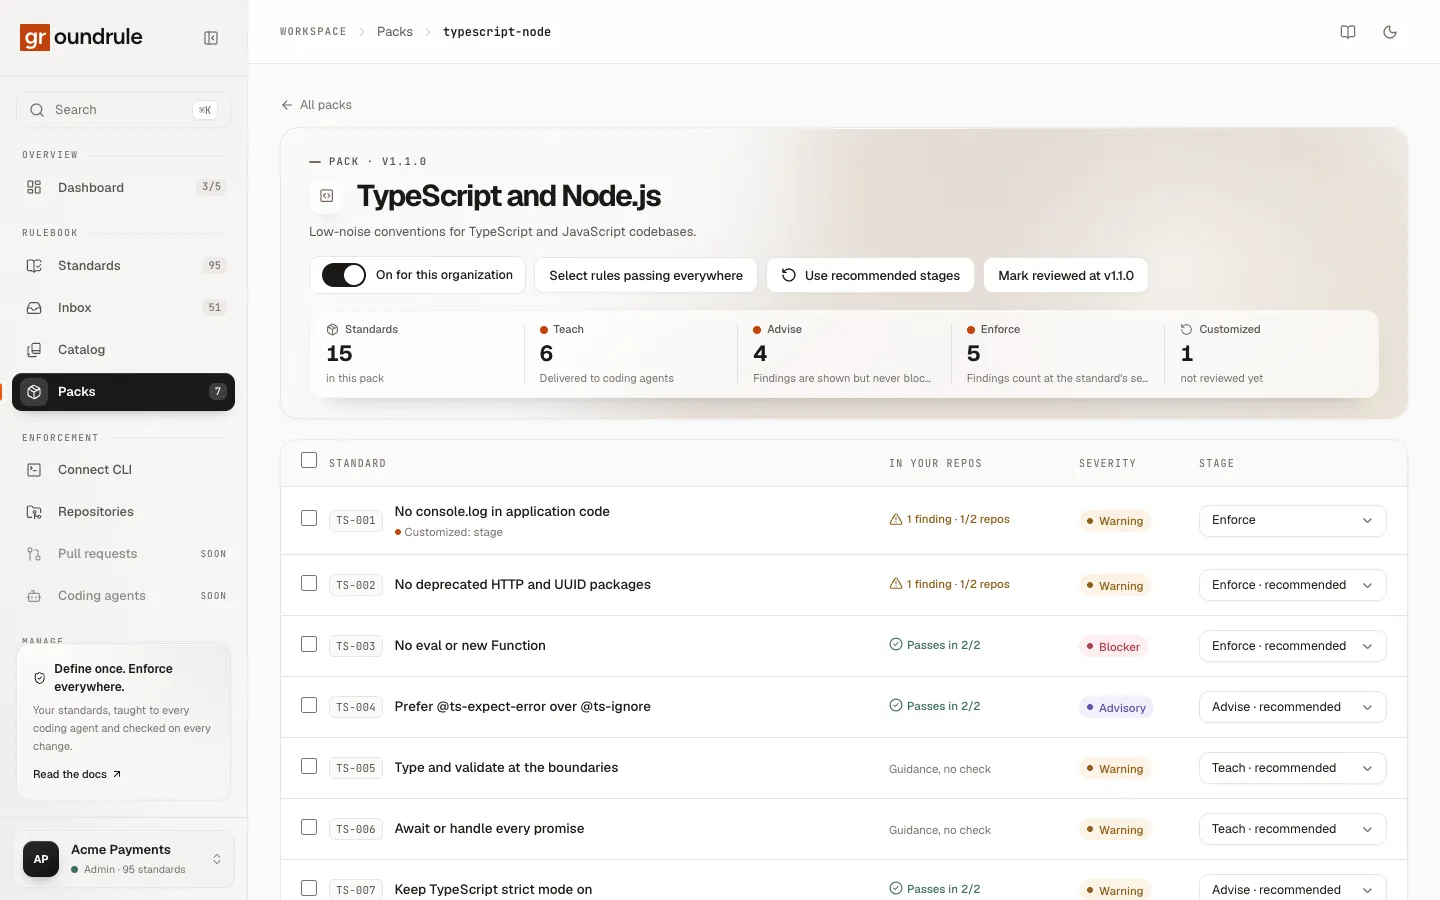Open stage dropdown for TS-004
The height and width of the screenshot is (900, 1440).
click(x=1292, y=707)
